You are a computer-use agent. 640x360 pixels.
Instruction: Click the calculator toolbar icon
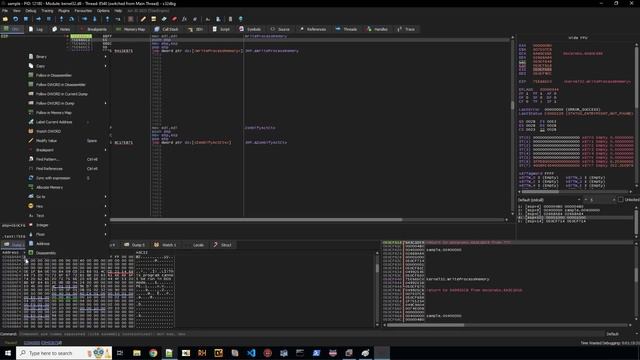click(230, 19)
